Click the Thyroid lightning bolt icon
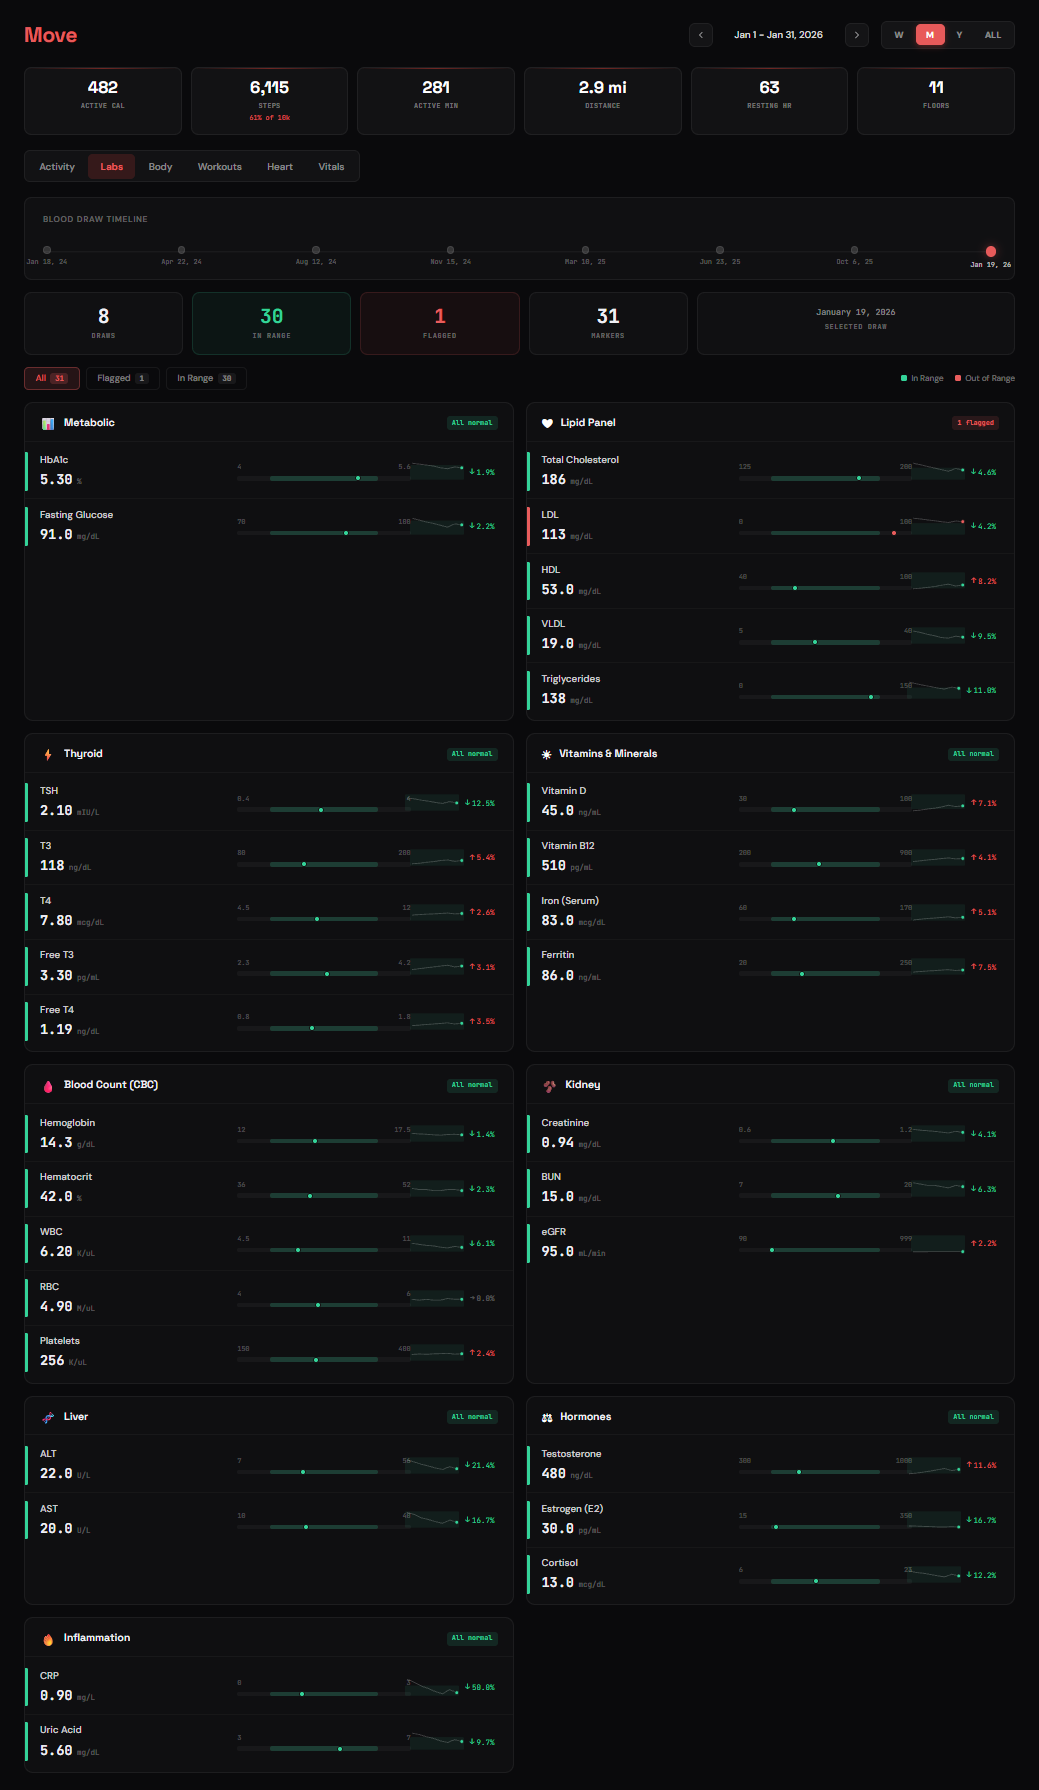This screenshot has width=1039, height=1790. point(48,754)
